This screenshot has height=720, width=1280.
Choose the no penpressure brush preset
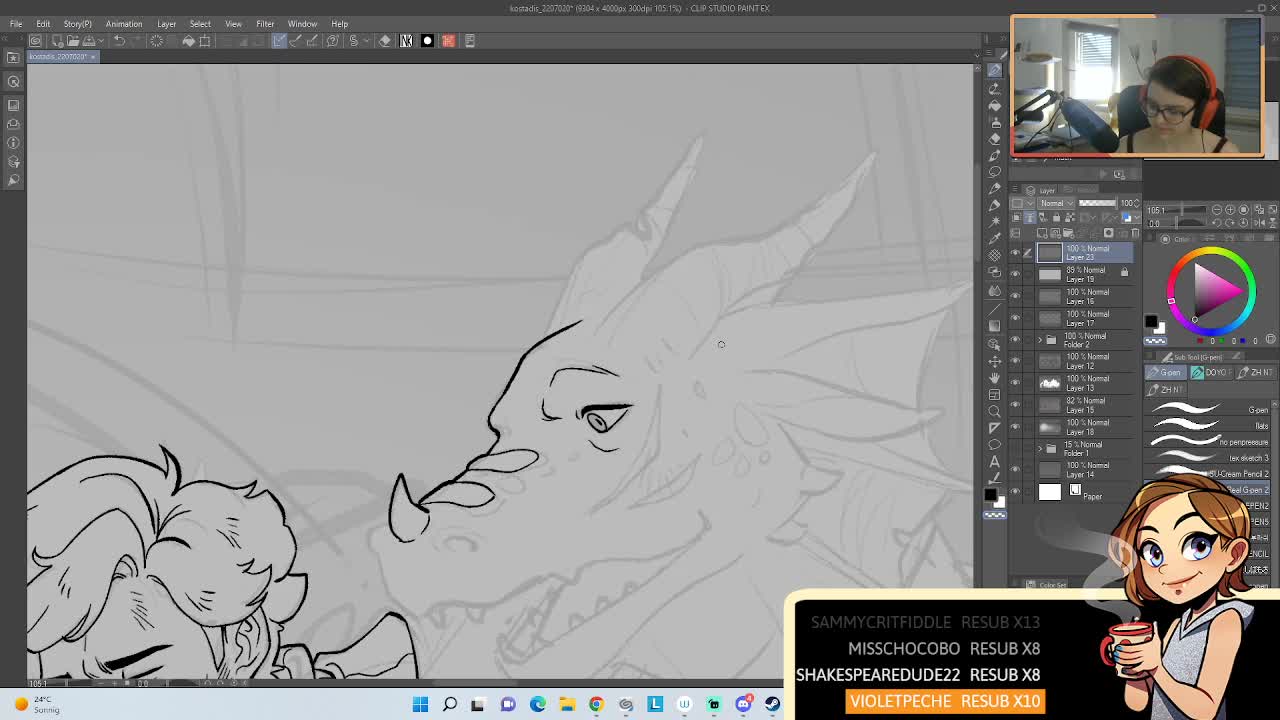point(1209,442)
